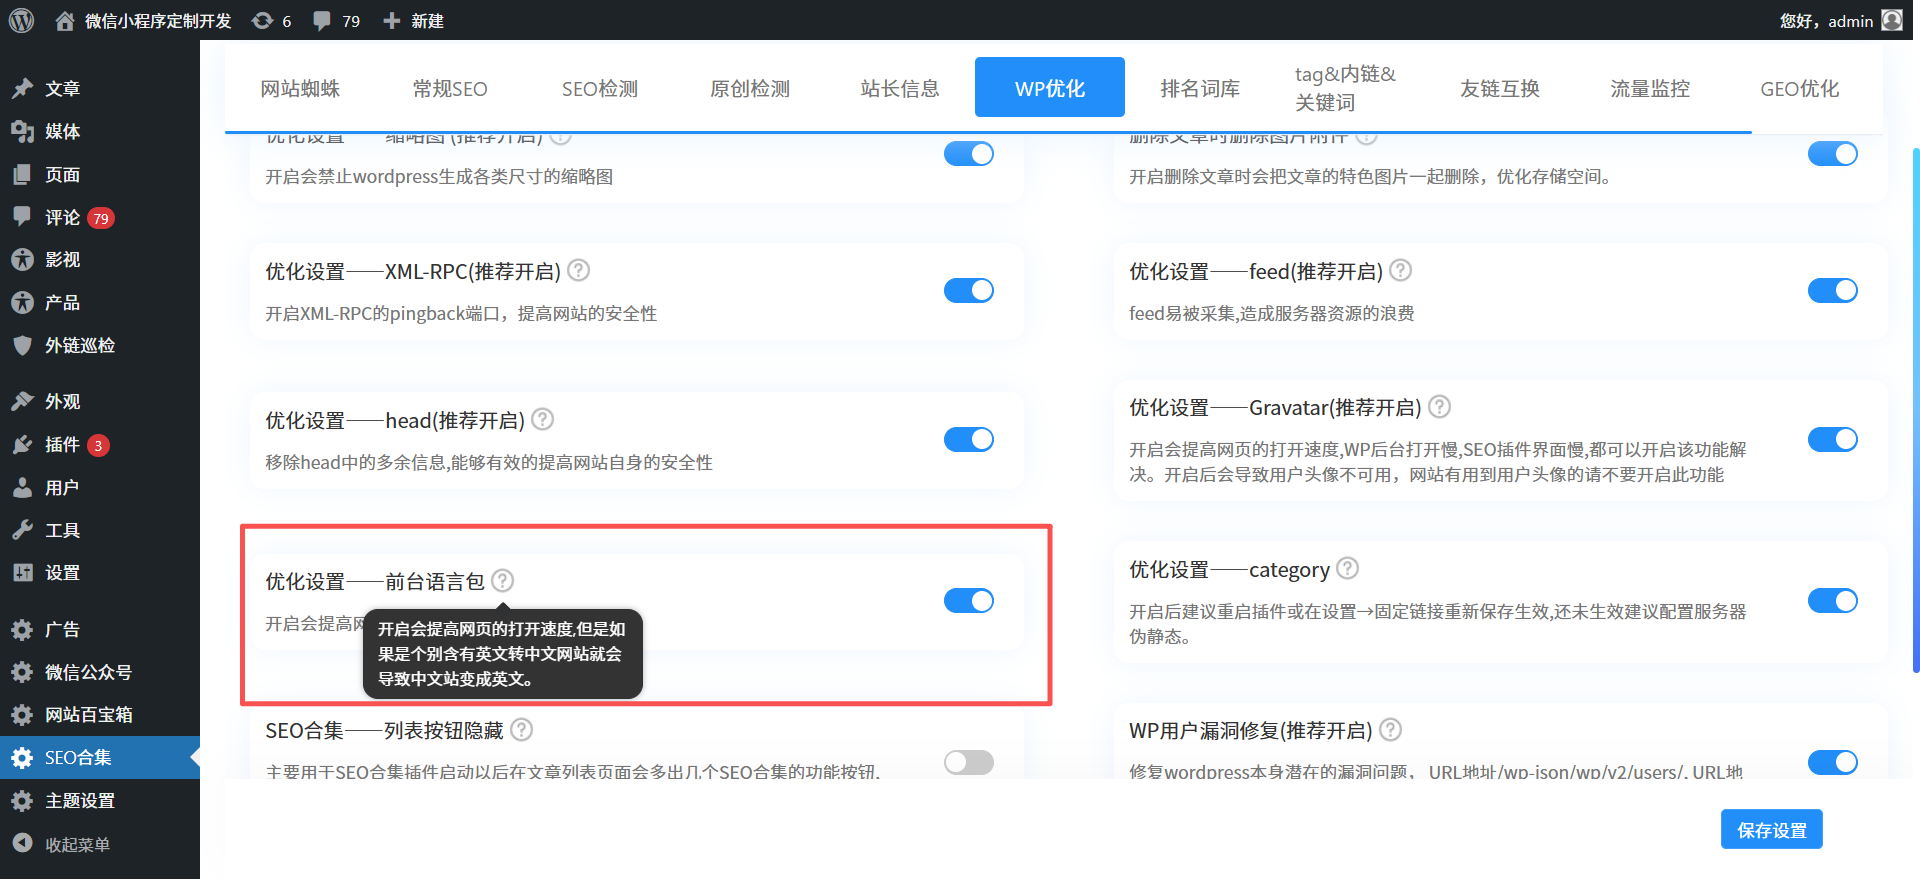Click the 微信公众号 gear icon

pos(22,672)
